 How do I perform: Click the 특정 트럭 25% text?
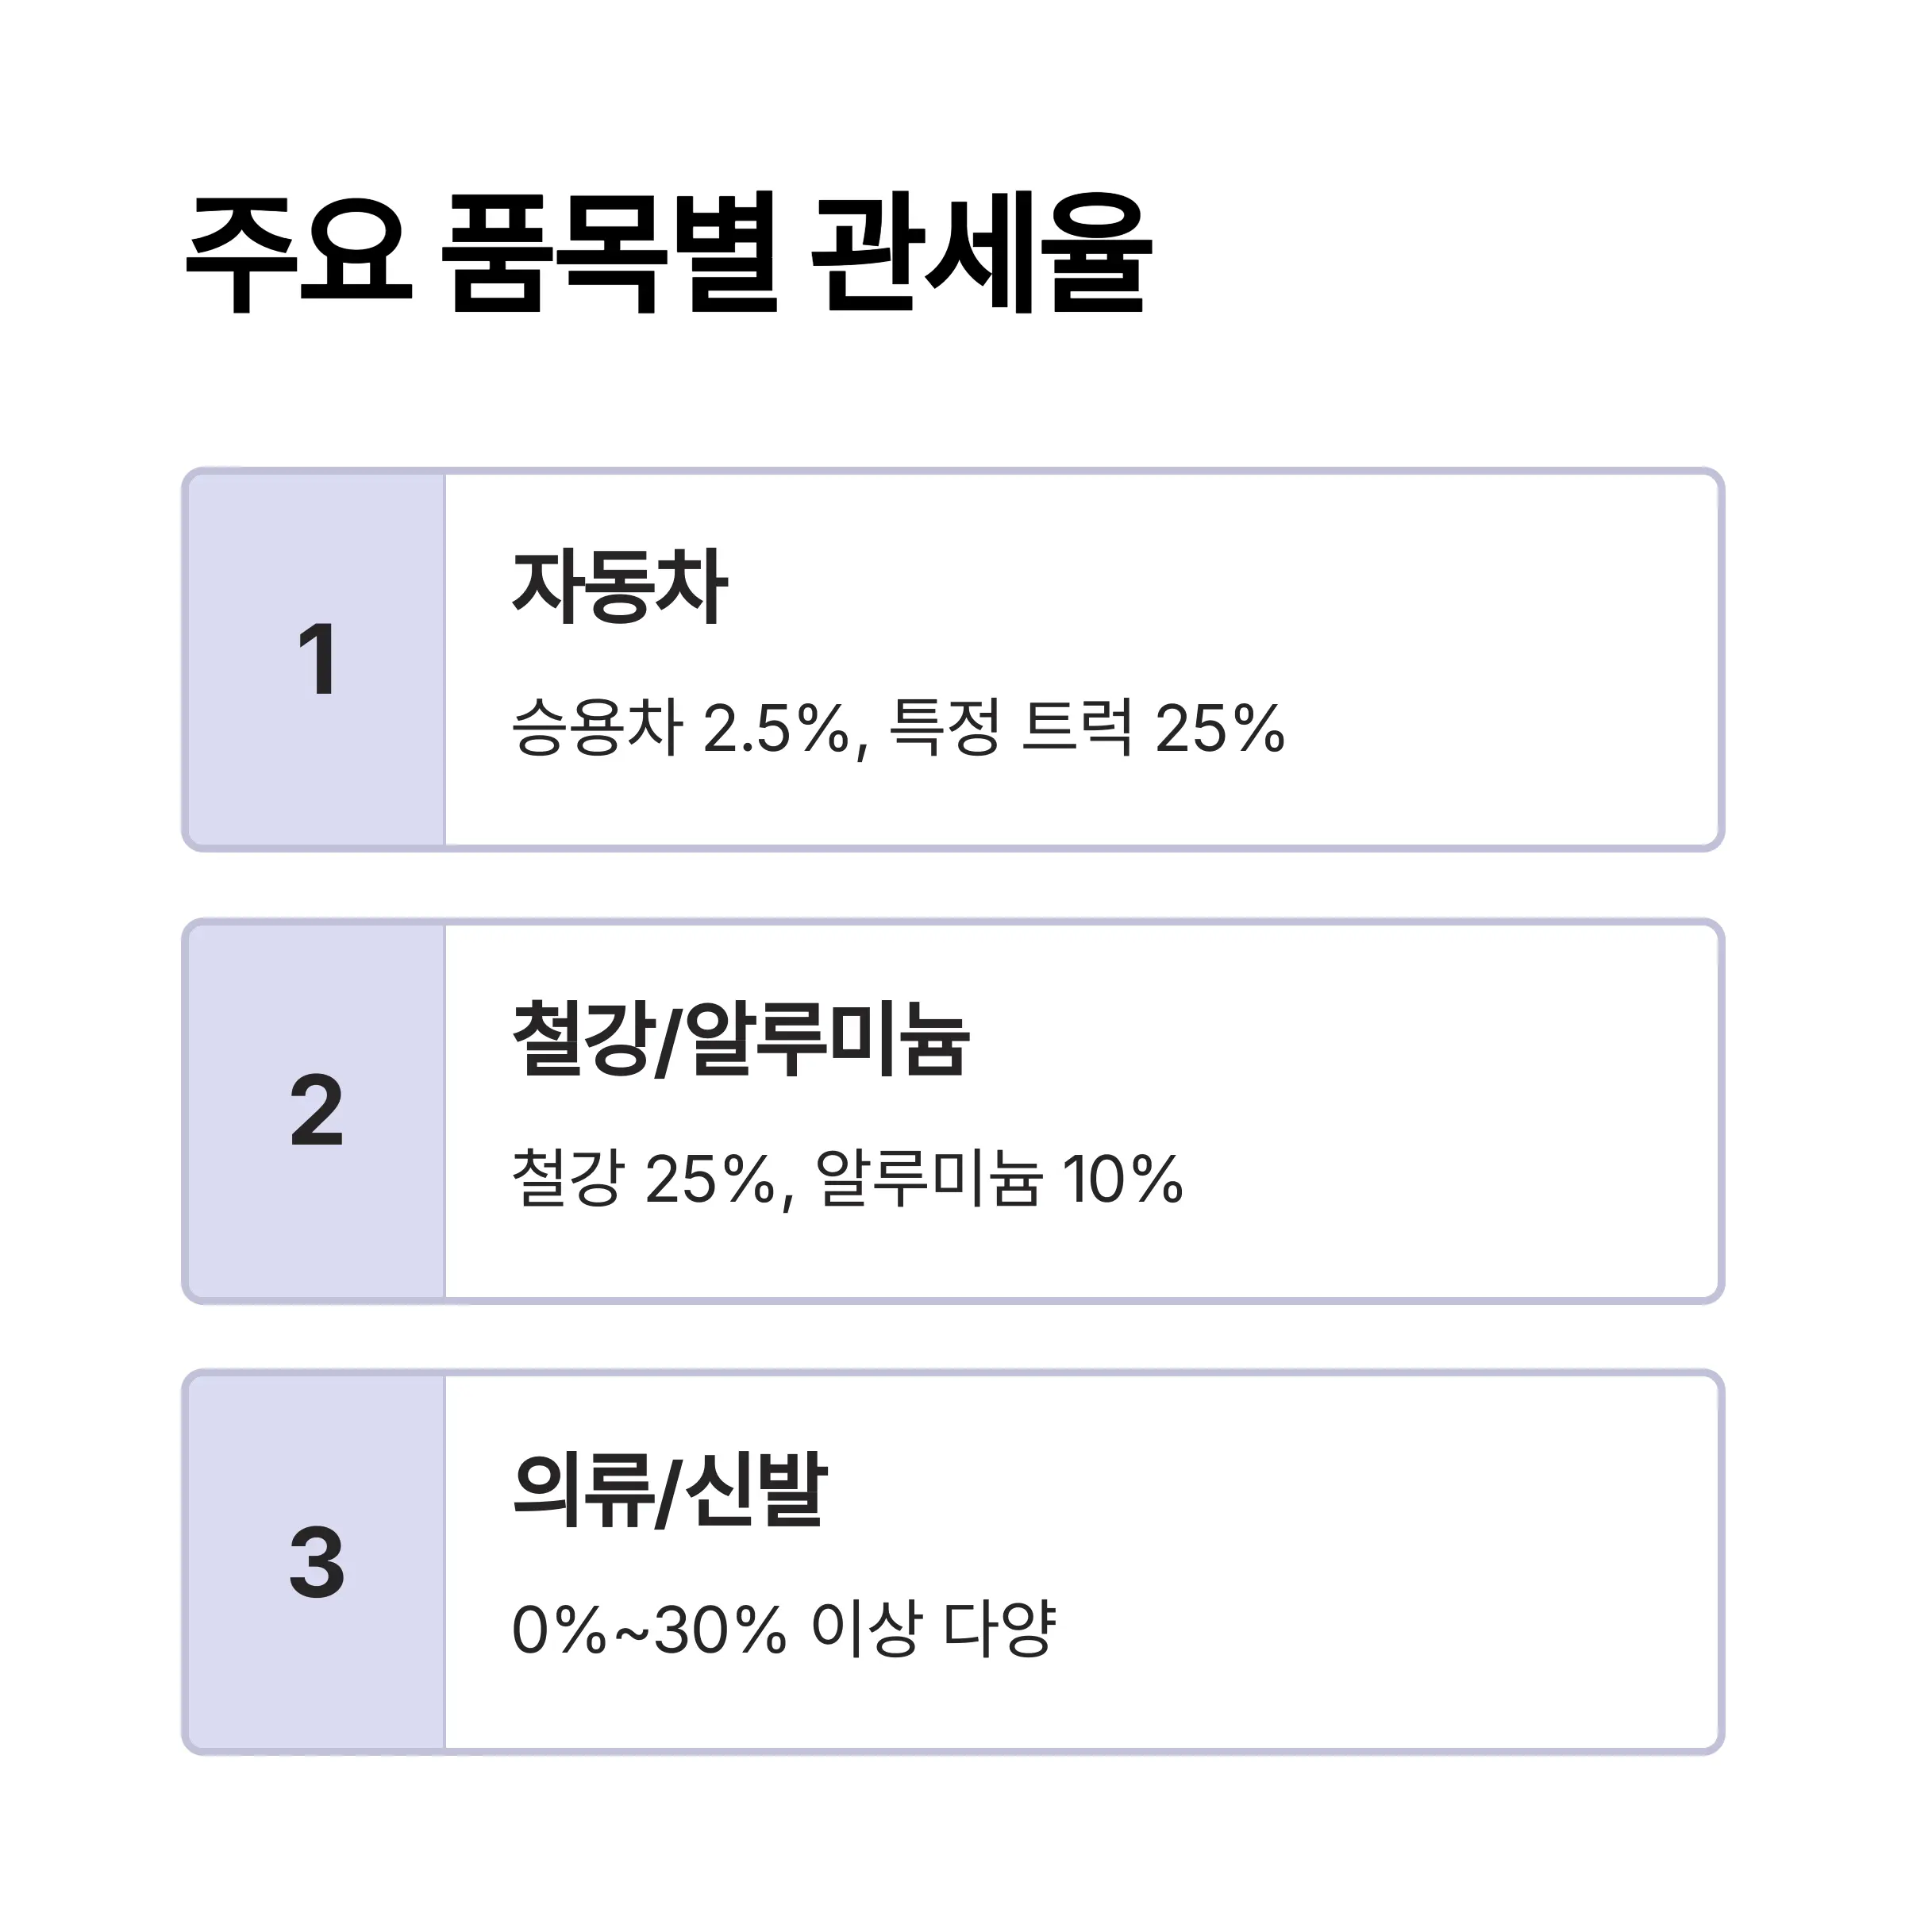(x=1086, y=728)
